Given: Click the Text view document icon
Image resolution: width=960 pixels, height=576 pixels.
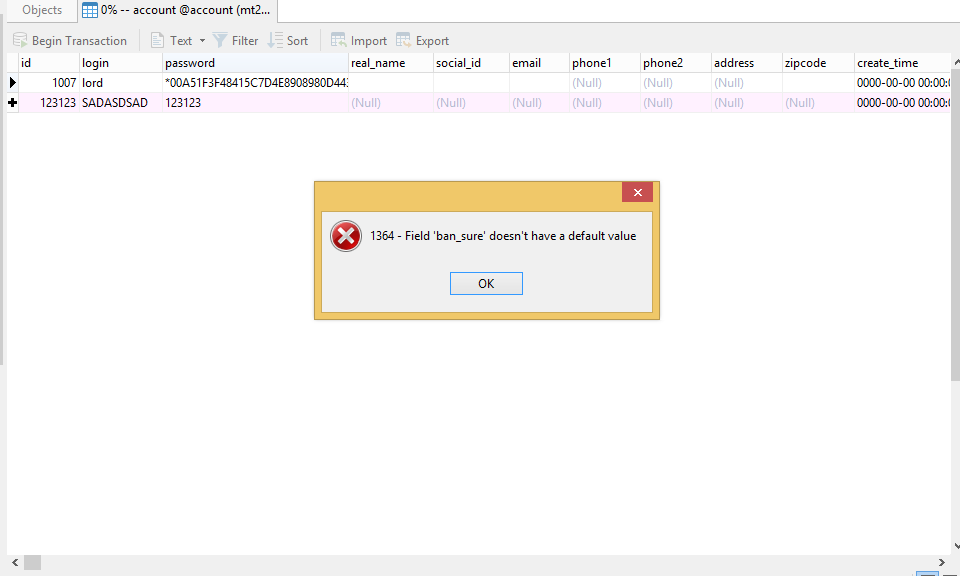Looking at the screenshot, I should [x=157, y=40].
